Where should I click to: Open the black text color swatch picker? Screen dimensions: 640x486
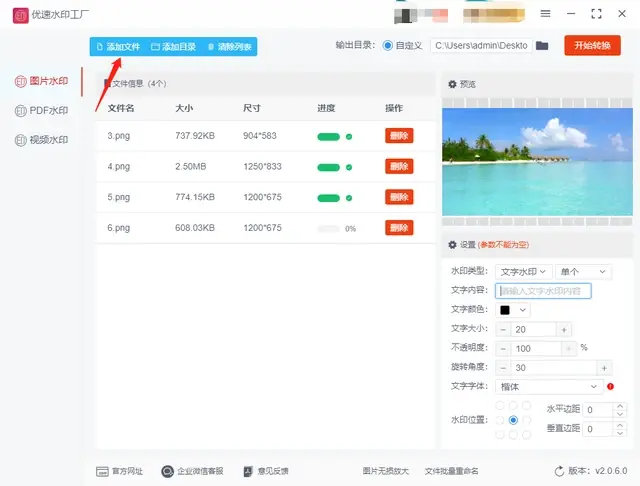(x=512, y=310)
